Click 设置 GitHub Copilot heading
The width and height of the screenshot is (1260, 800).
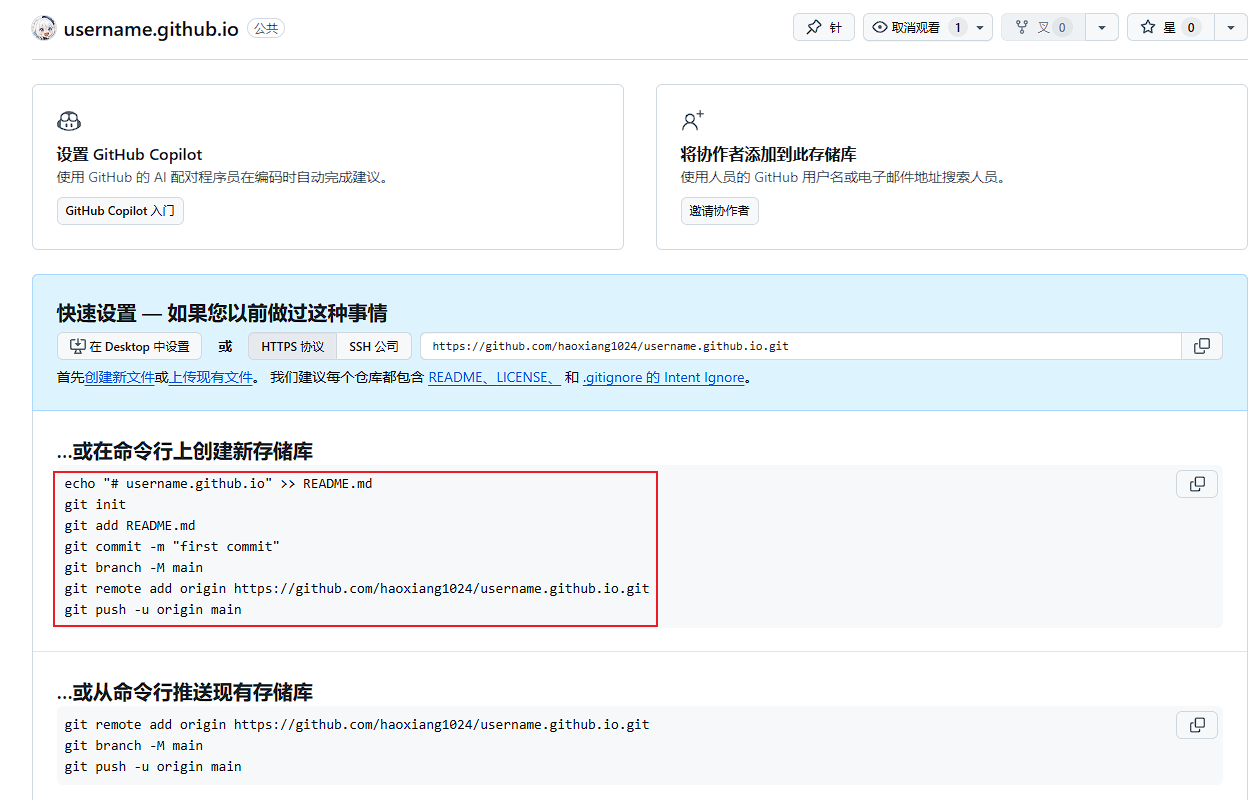pos(130,155)
